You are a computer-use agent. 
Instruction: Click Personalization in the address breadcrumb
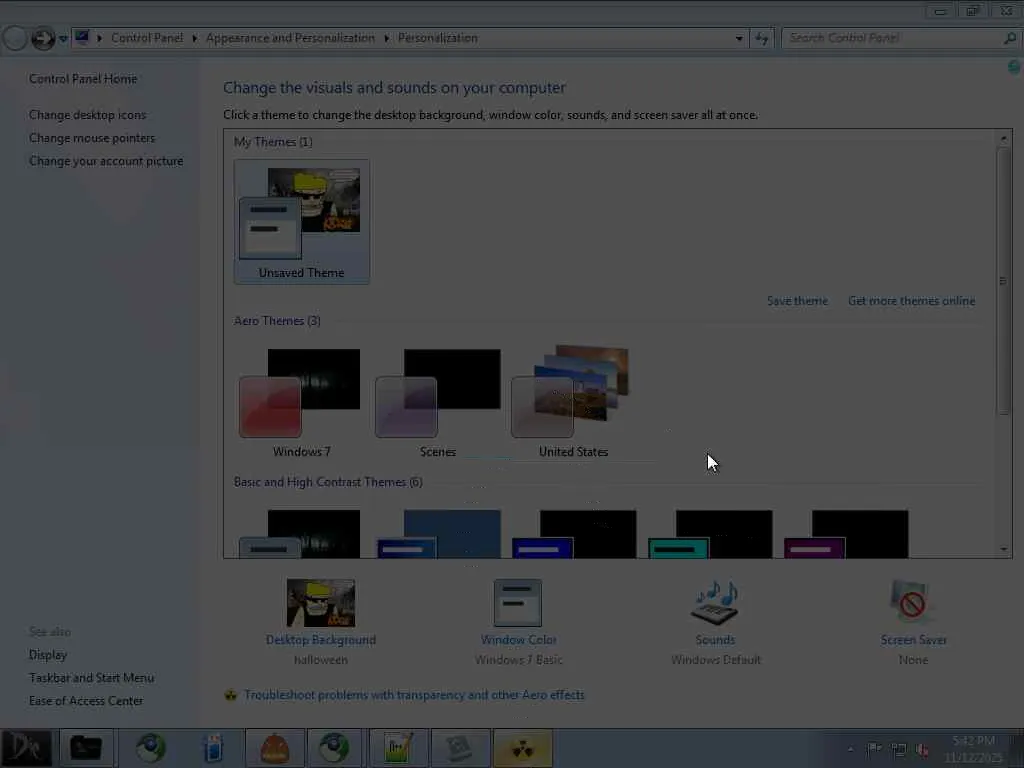[x=438, y=38]
